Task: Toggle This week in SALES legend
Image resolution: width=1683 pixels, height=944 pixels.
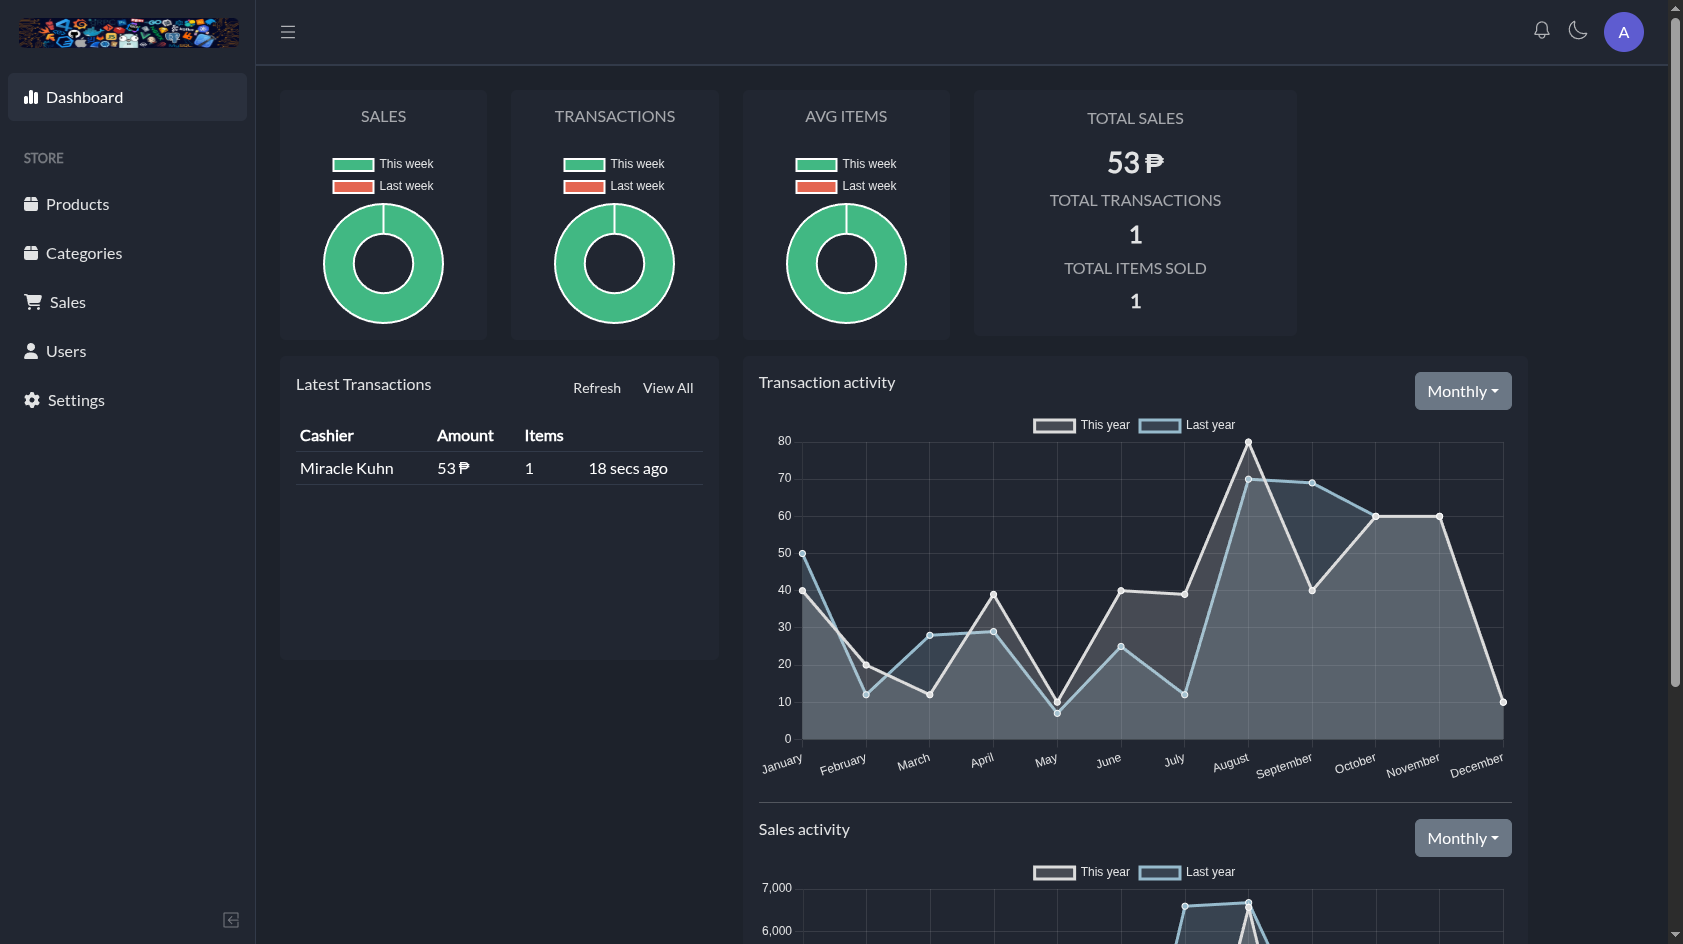Action: (383, 164)
